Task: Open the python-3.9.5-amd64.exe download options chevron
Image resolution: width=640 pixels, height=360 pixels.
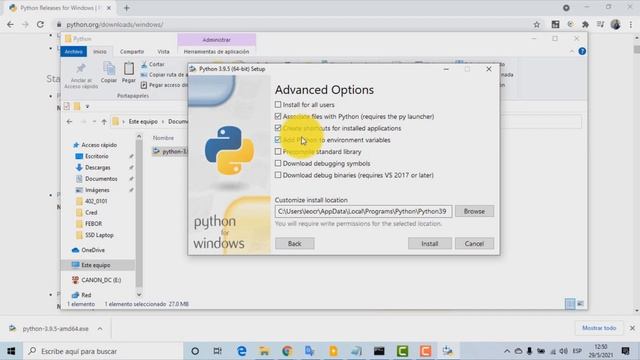Action: click(x=100, y=329)
